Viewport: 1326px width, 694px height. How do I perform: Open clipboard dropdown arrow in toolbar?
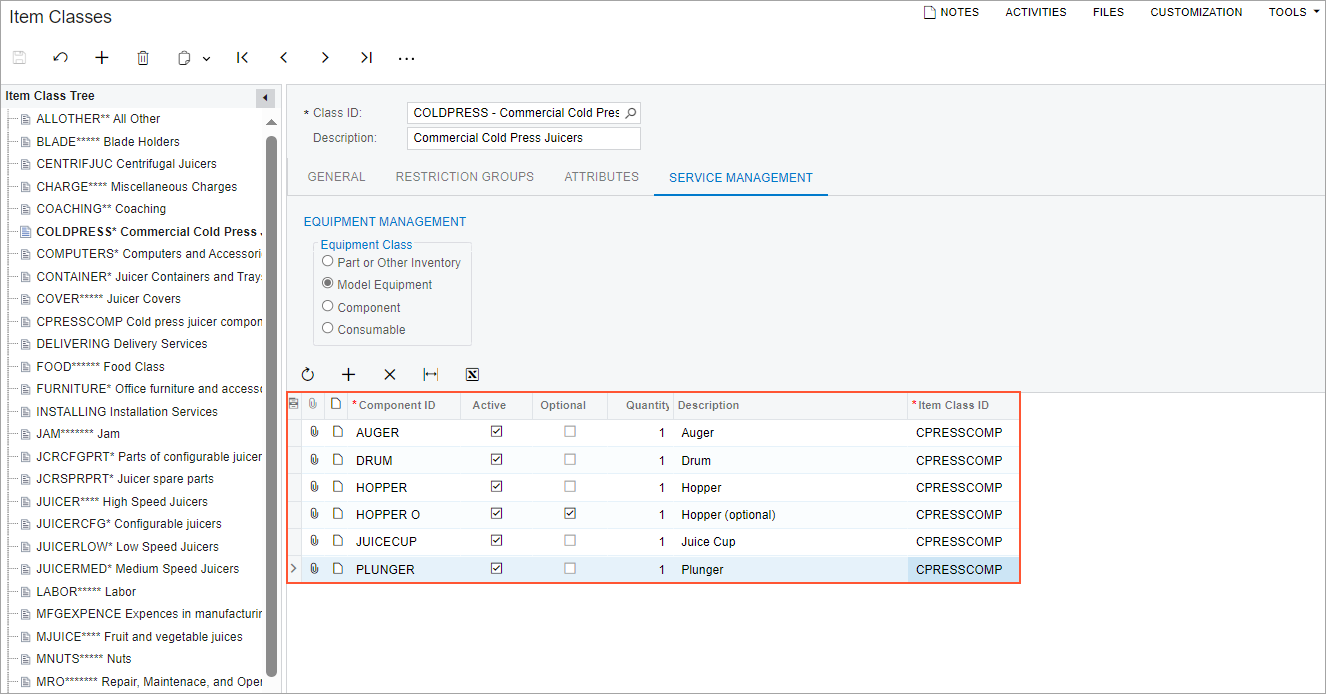pos(206,59)
